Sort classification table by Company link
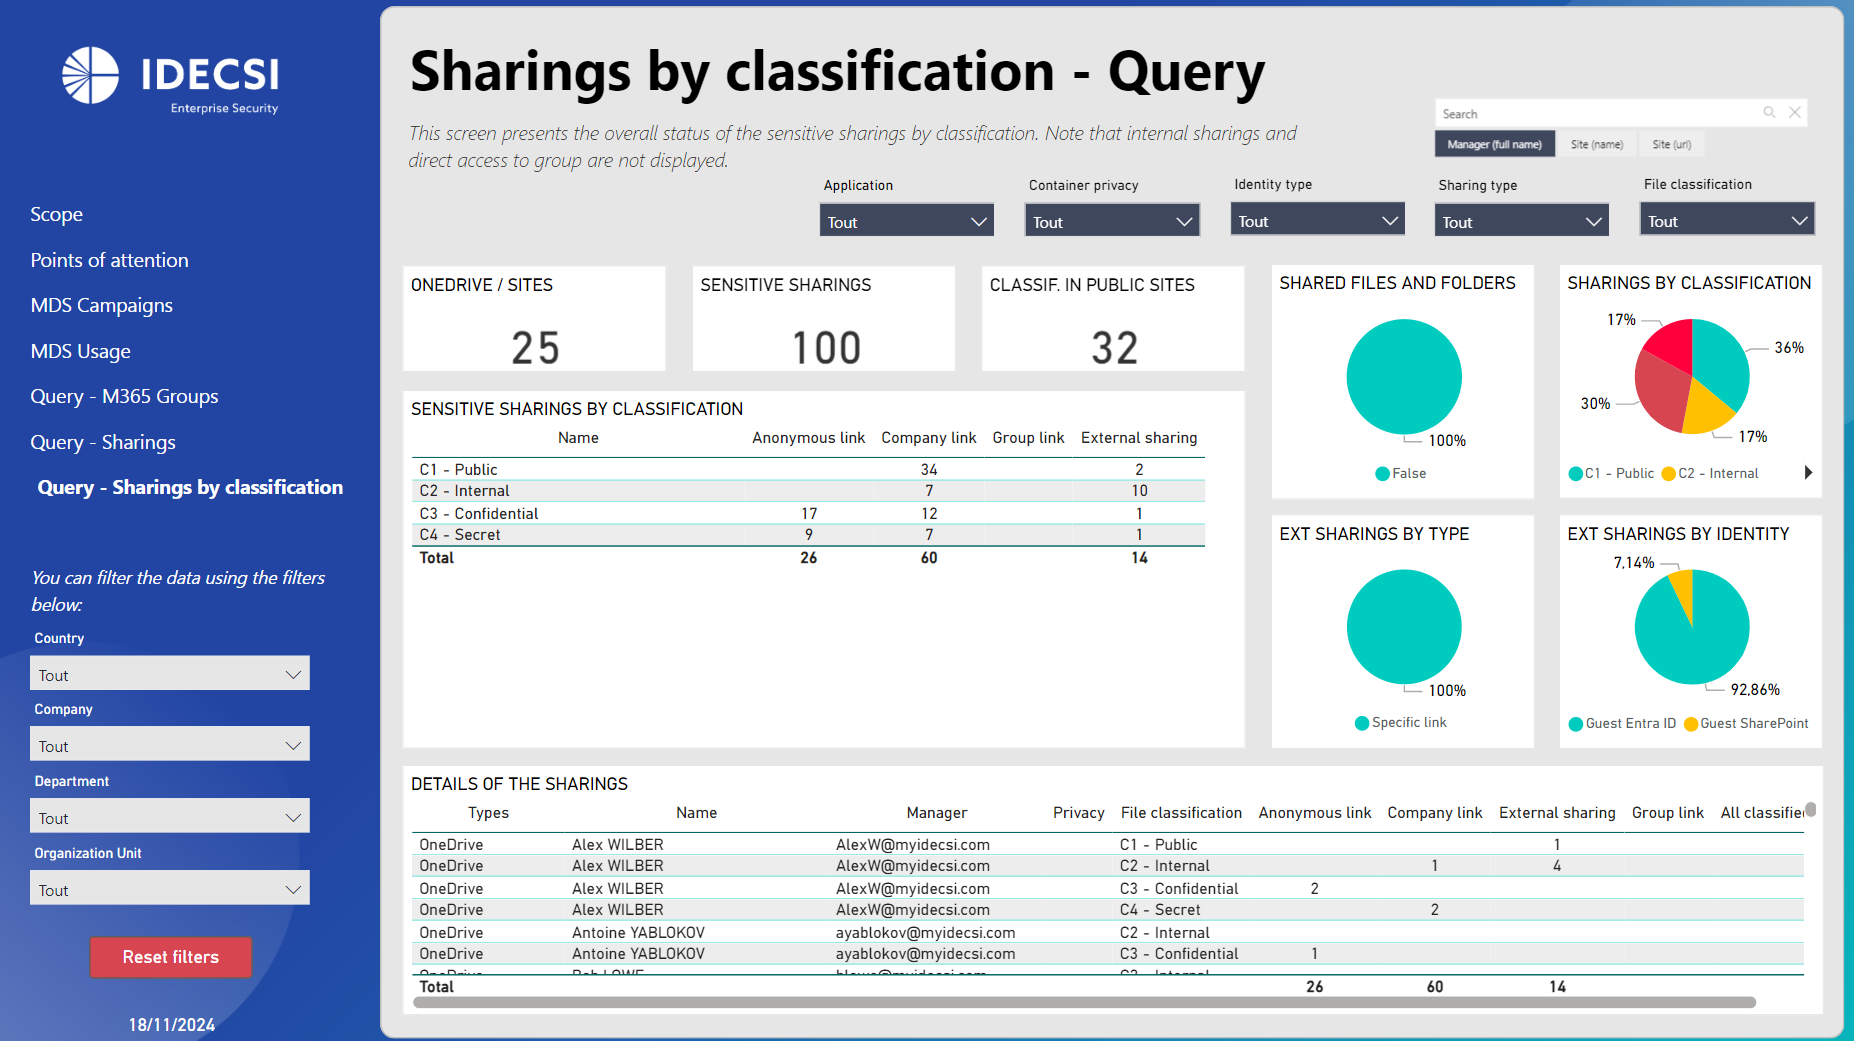 click(928, 438)
